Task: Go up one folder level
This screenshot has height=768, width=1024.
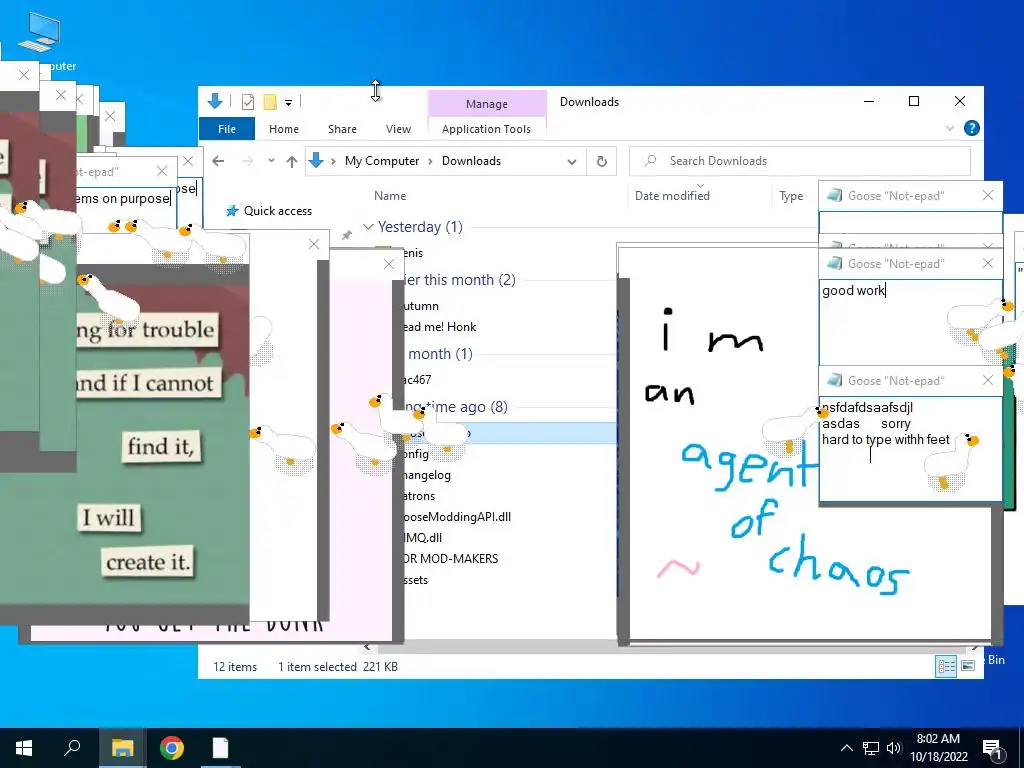Action: 291,161
